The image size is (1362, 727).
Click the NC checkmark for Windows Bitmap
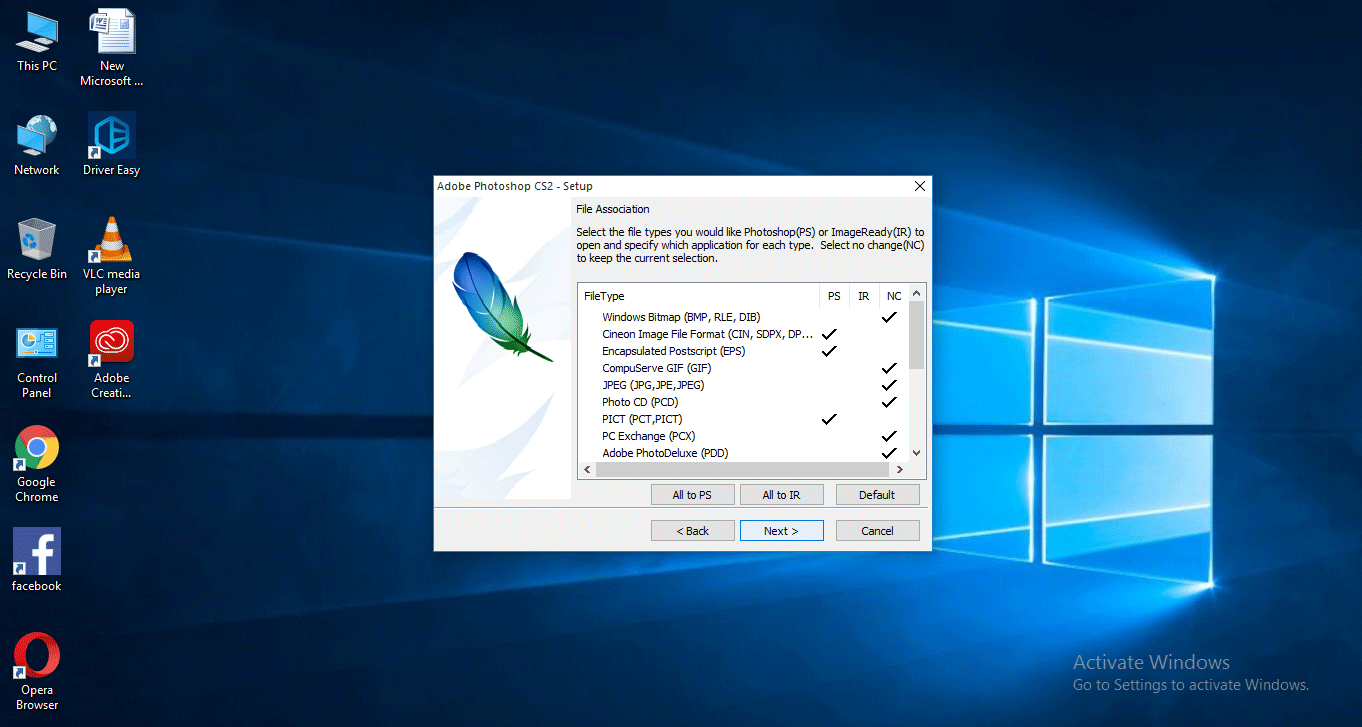(x=889, y=317)
